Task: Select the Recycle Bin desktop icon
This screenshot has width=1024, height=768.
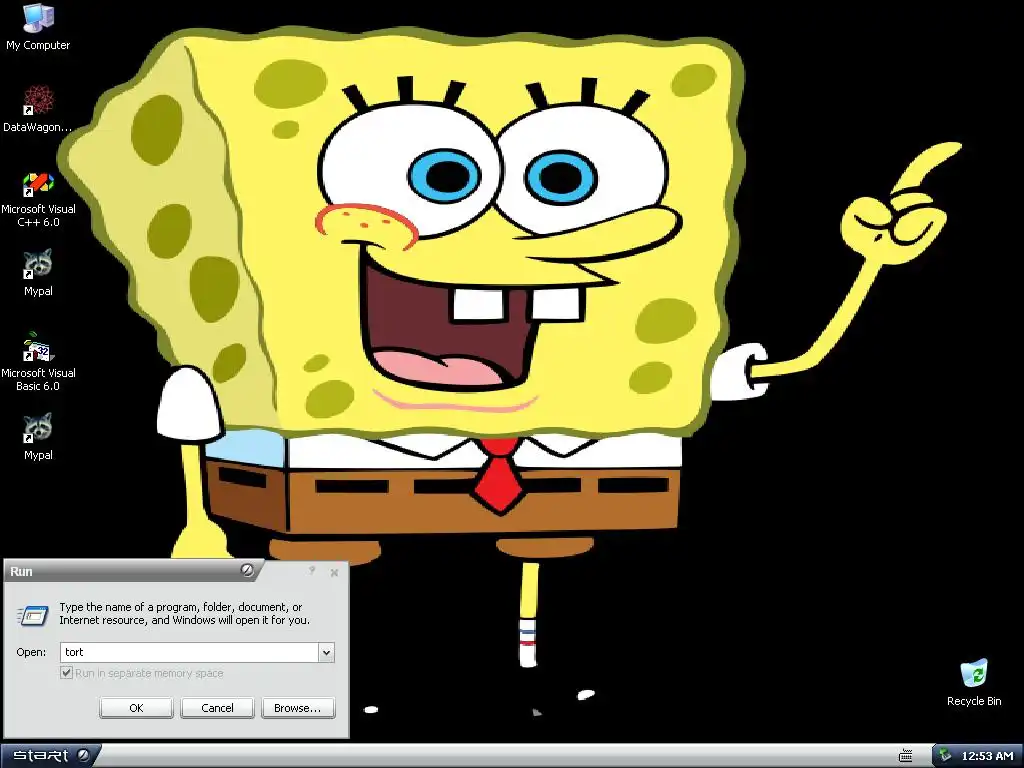Action: (x=974, y=682)
